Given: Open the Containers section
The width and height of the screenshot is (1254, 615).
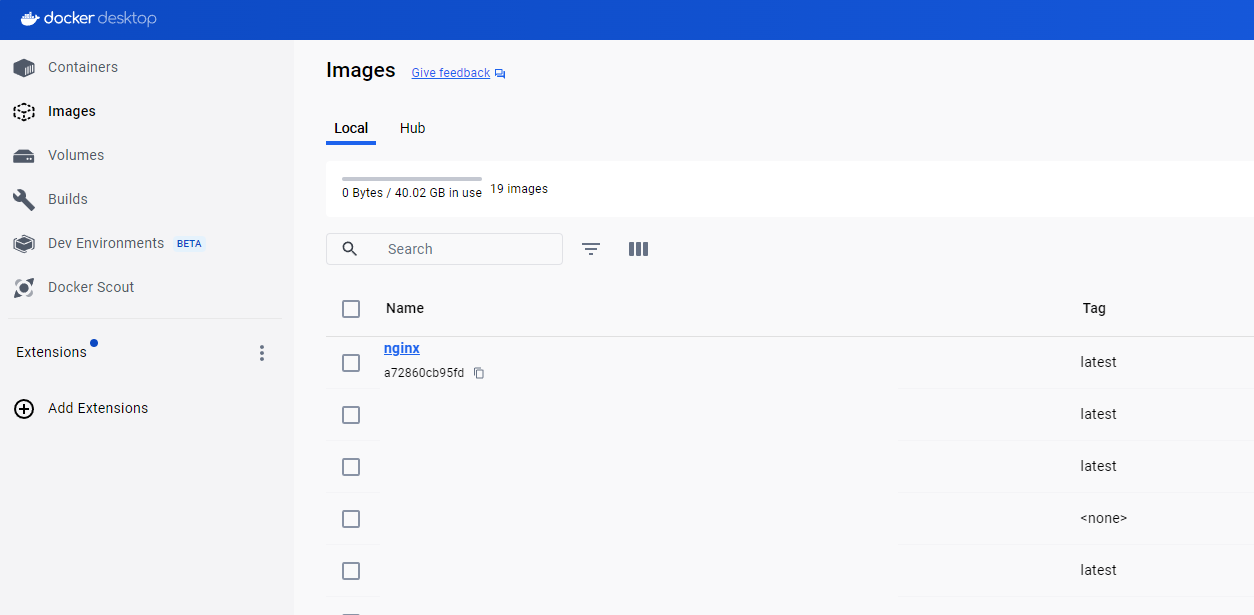Looking at the screenshot, I should [x=83, y=67].
